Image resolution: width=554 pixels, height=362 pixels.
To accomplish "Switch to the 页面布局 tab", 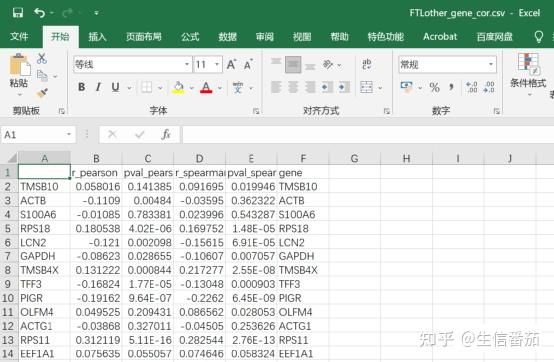I will point(144,37).
